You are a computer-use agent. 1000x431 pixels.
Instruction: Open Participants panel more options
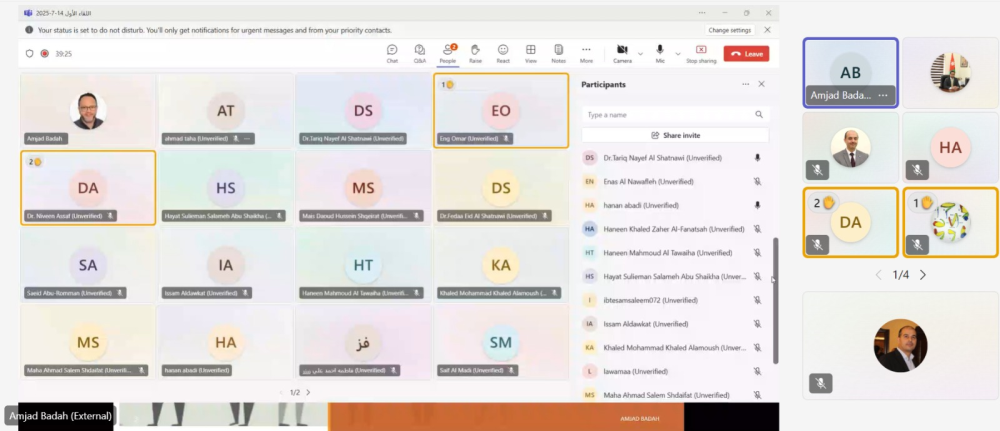click(x=745, y=85)
